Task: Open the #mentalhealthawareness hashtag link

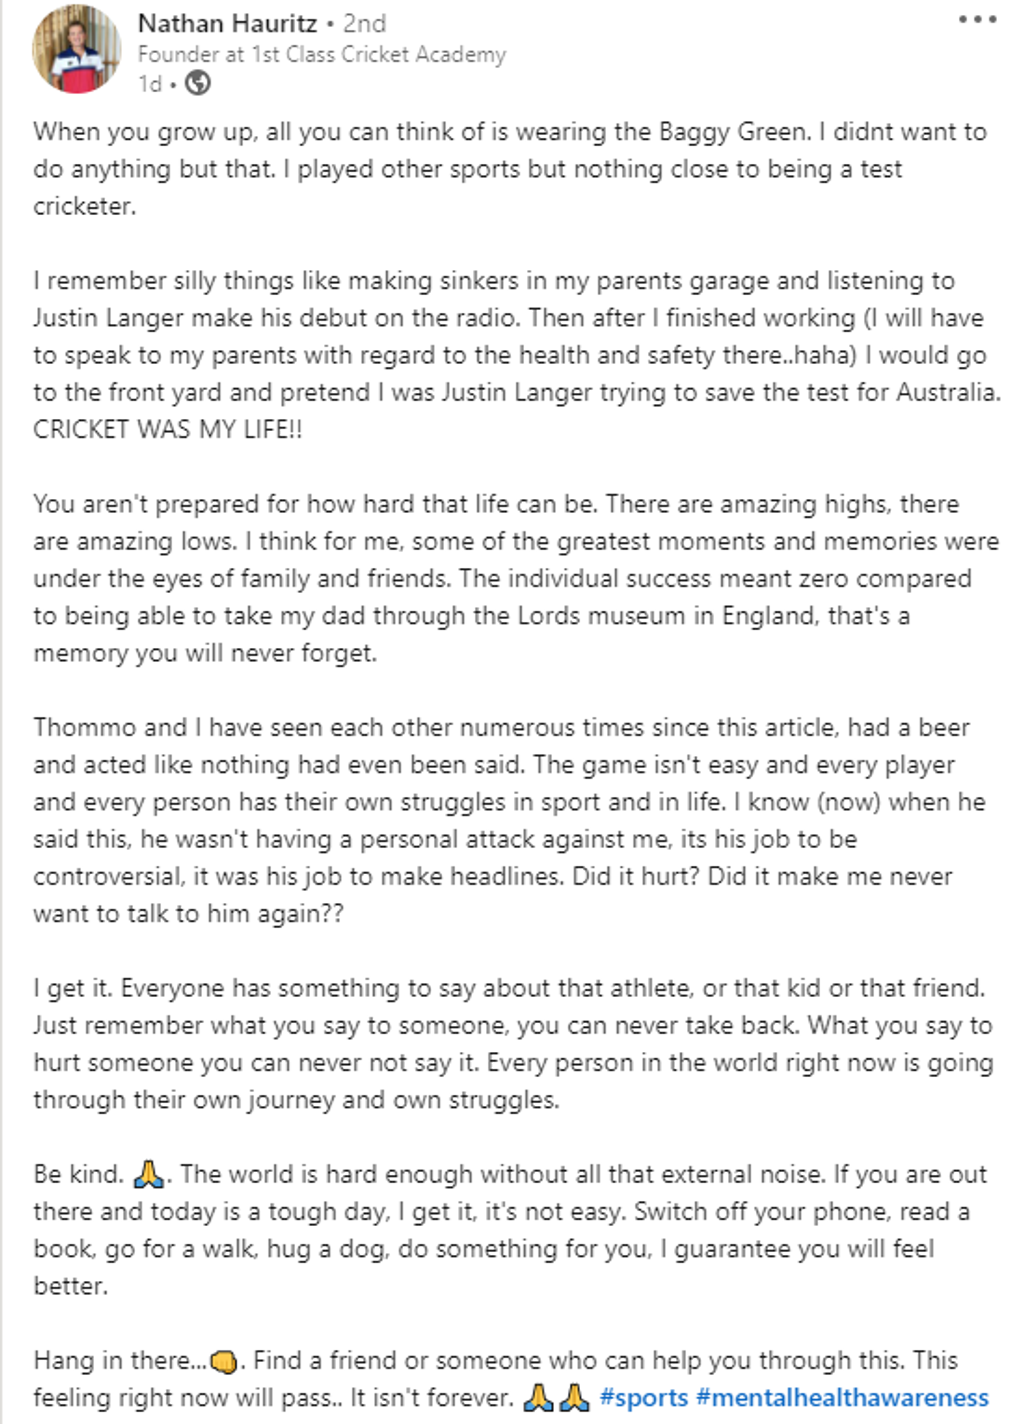Action: tap(842, 1397)
